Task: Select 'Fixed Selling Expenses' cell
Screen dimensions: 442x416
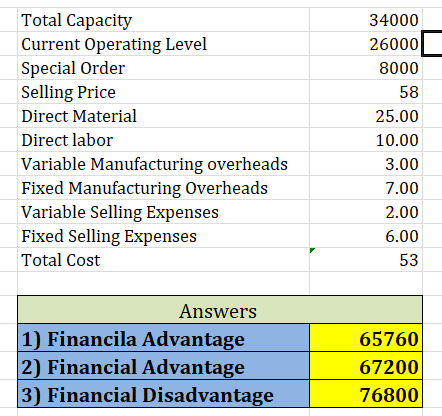Action: click(163, 236)
